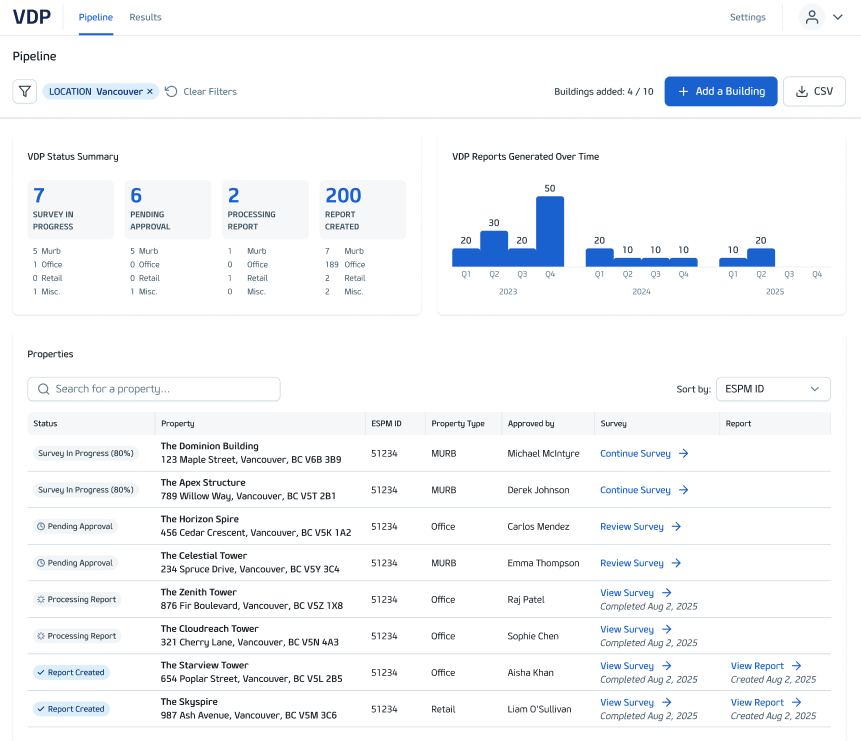The height and width of the screenshot is (741, 861).
Task: Click the 2023 Q4 bar in the chart
Action: click(x=550, y=231)
